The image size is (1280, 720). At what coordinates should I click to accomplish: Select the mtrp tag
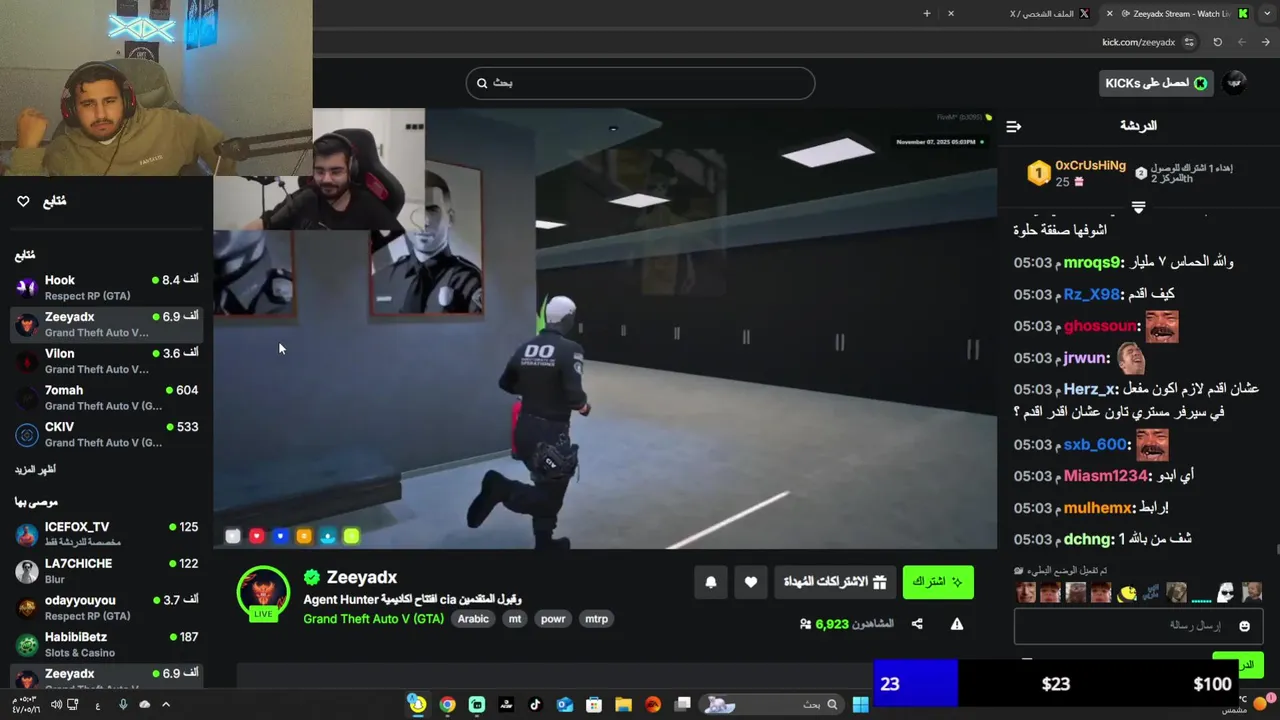[x=596, y=619]
